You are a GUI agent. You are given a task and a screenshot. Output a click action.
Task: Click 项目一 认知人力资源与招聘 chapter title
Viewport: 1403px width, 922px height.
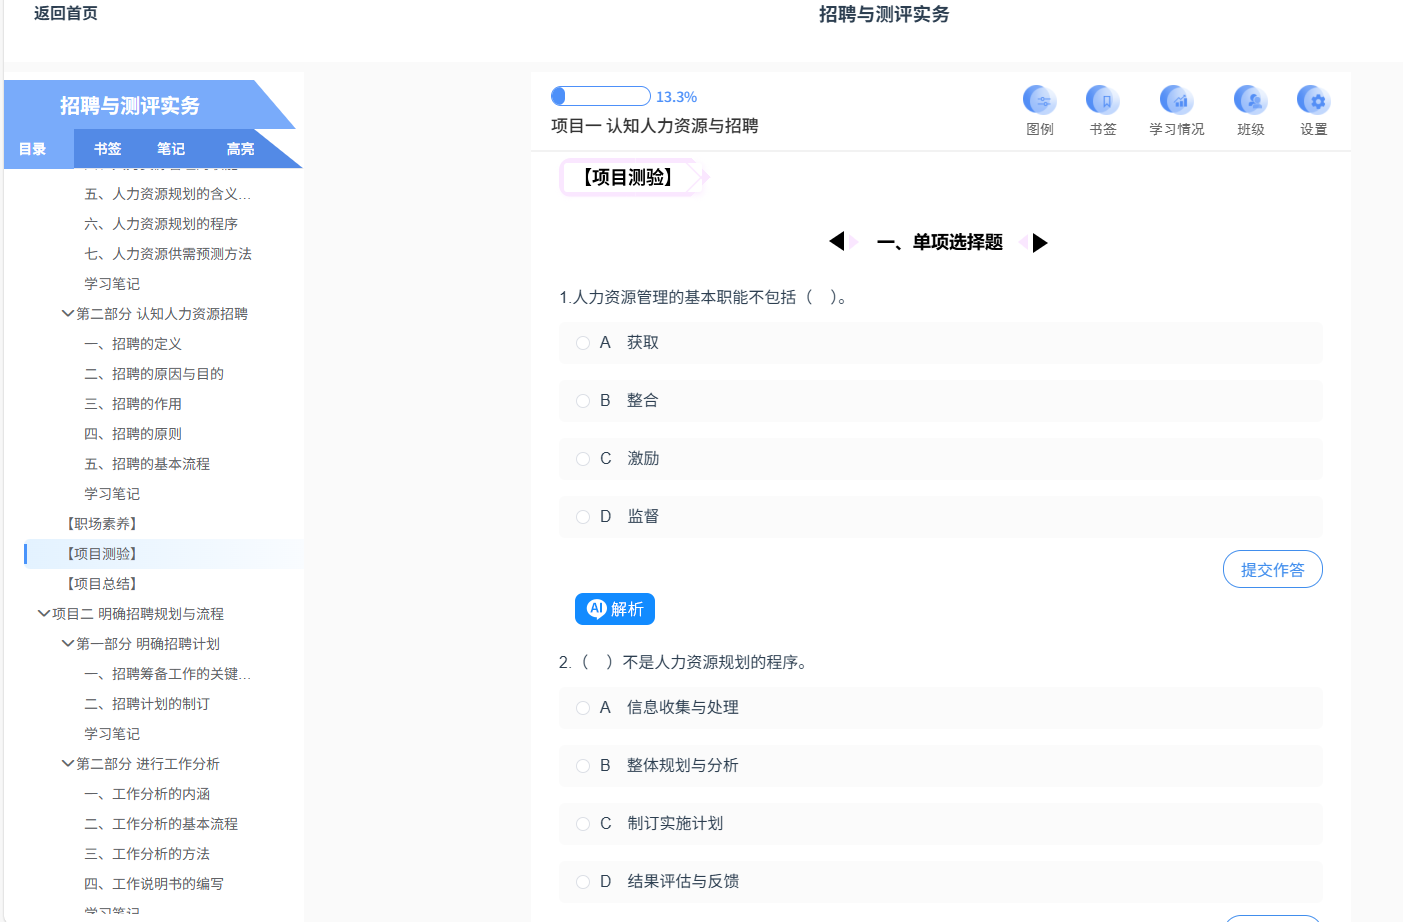point(654,126)
